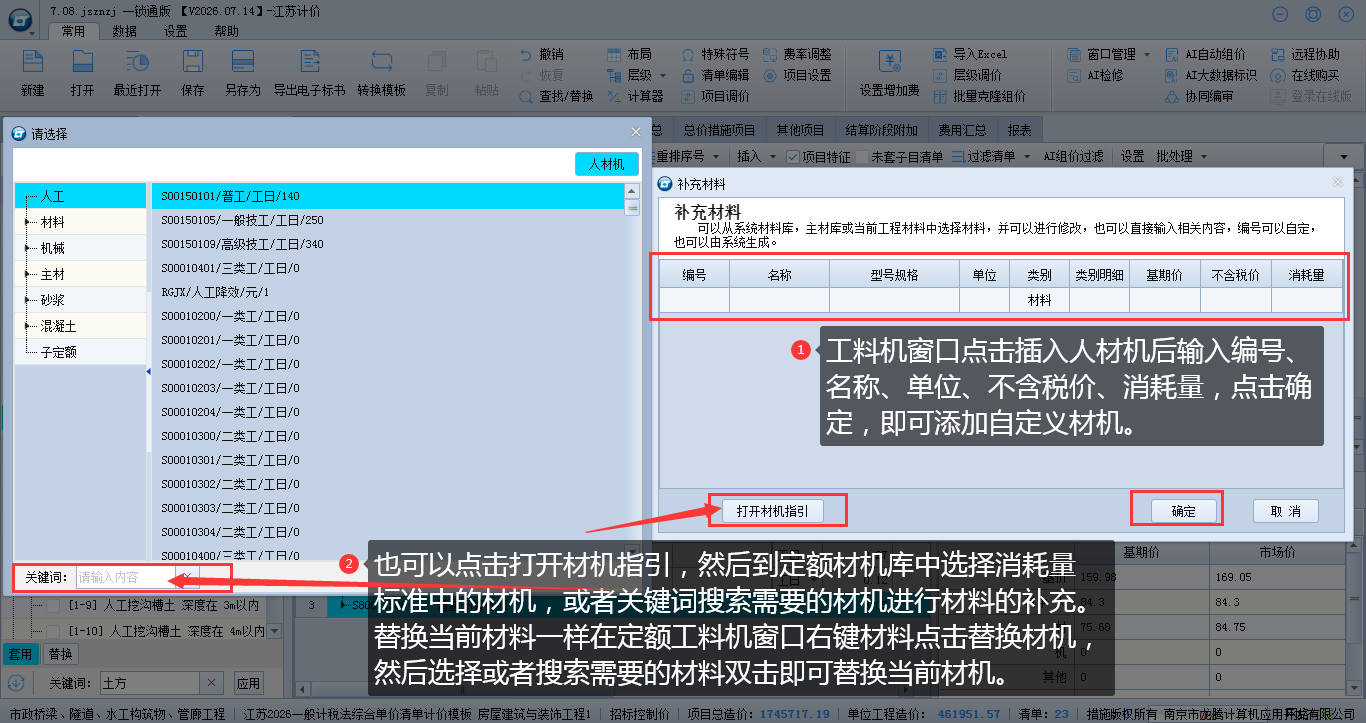
Task: Click the 关键词 search field in 请选择
Action: tap(126, 577)
